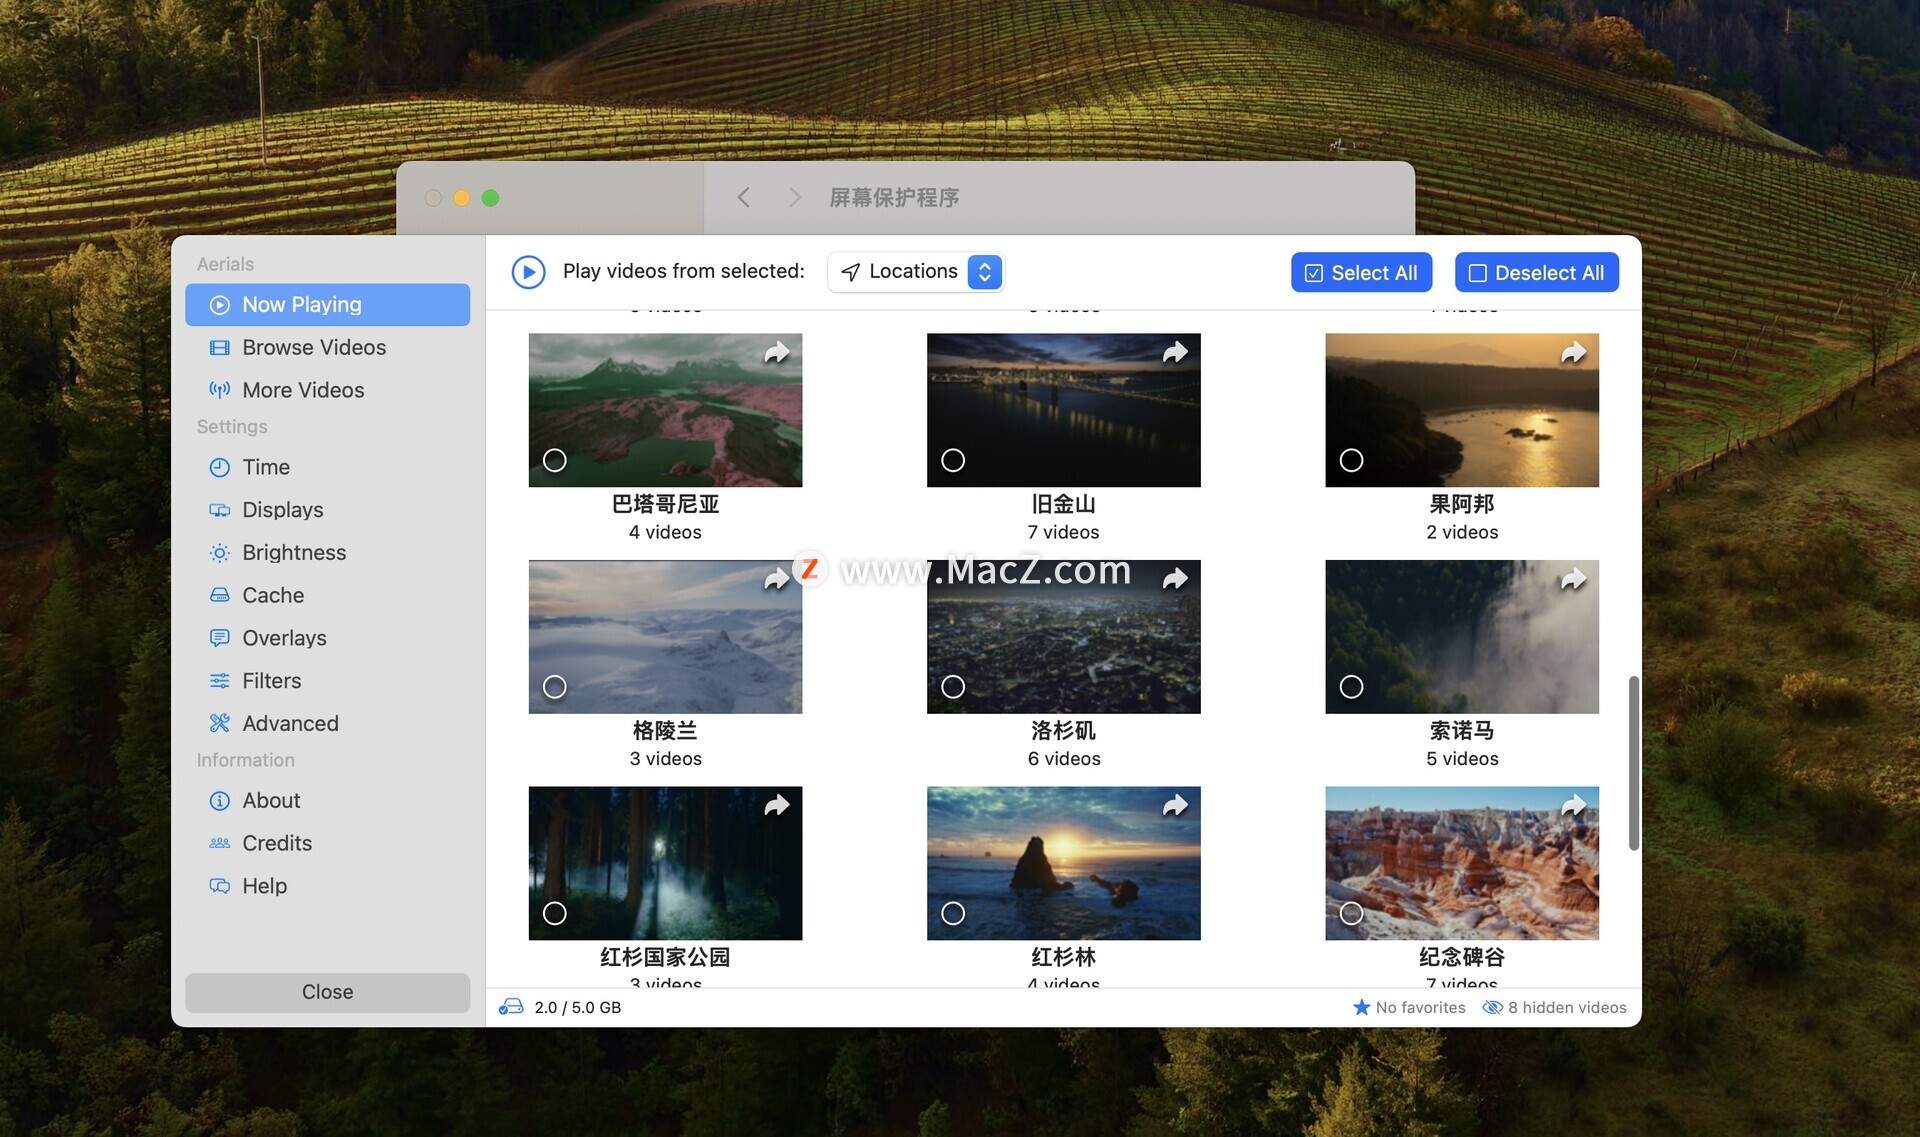Click the Advanced tools icon
The width and height of the screenshot is (1920, 1137).
pos(219,723)
